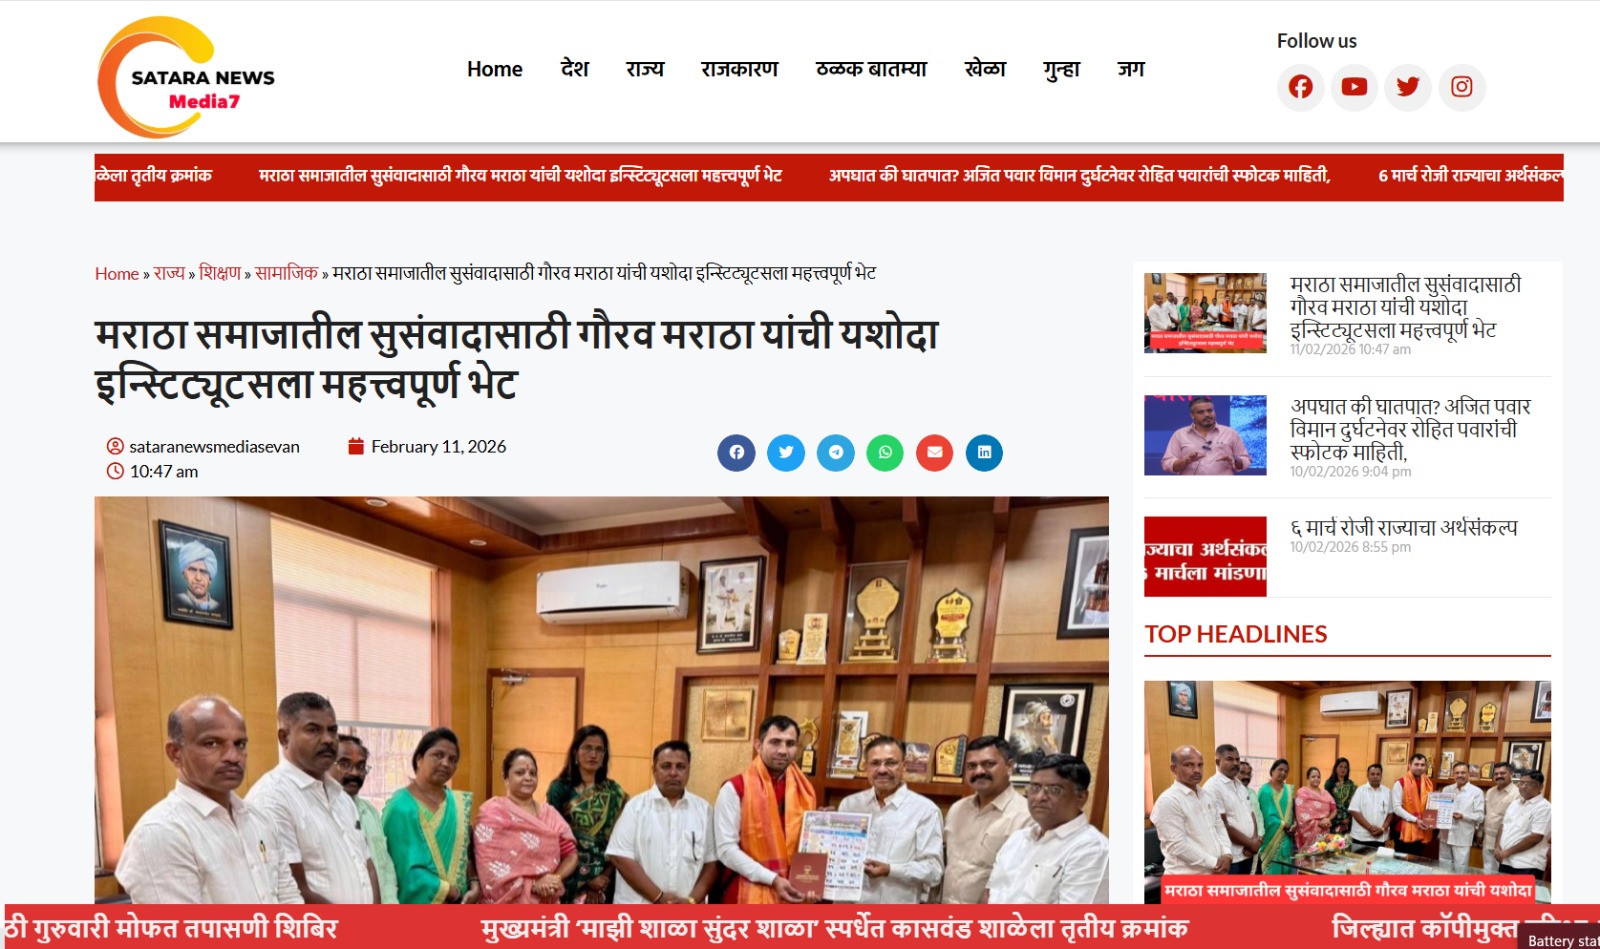Share article via Telegram icon
1600x949 pixels.
(836, 452)
